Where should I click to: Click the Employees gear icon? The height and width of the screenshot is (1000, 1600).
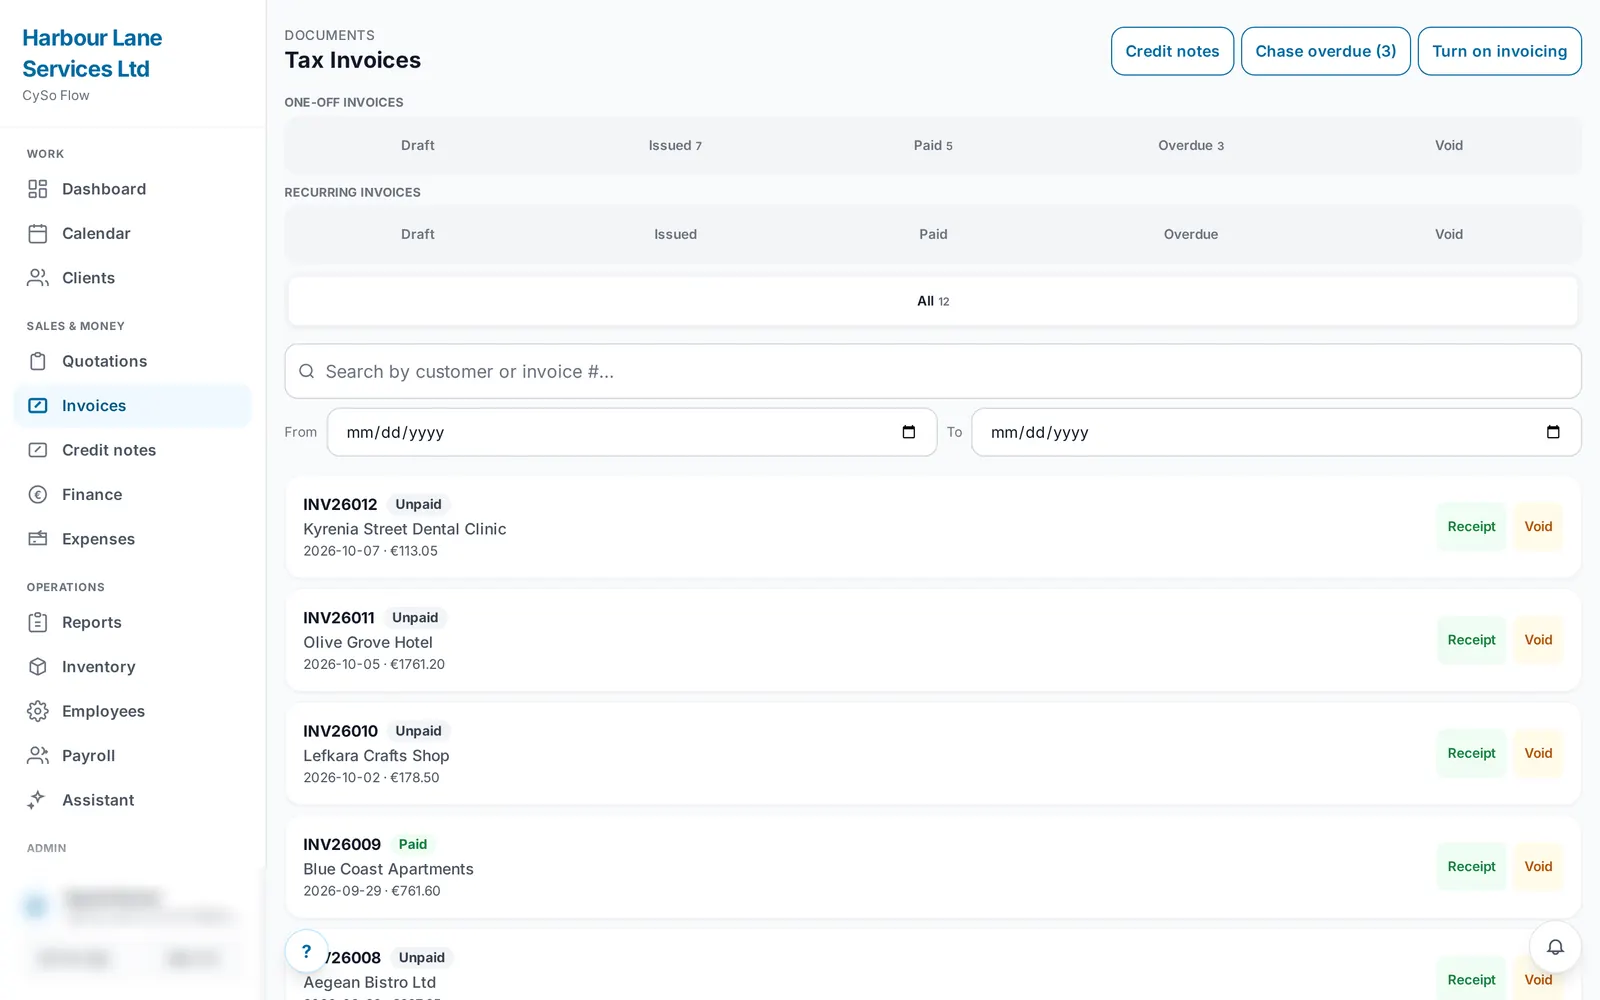pos(38,711)
